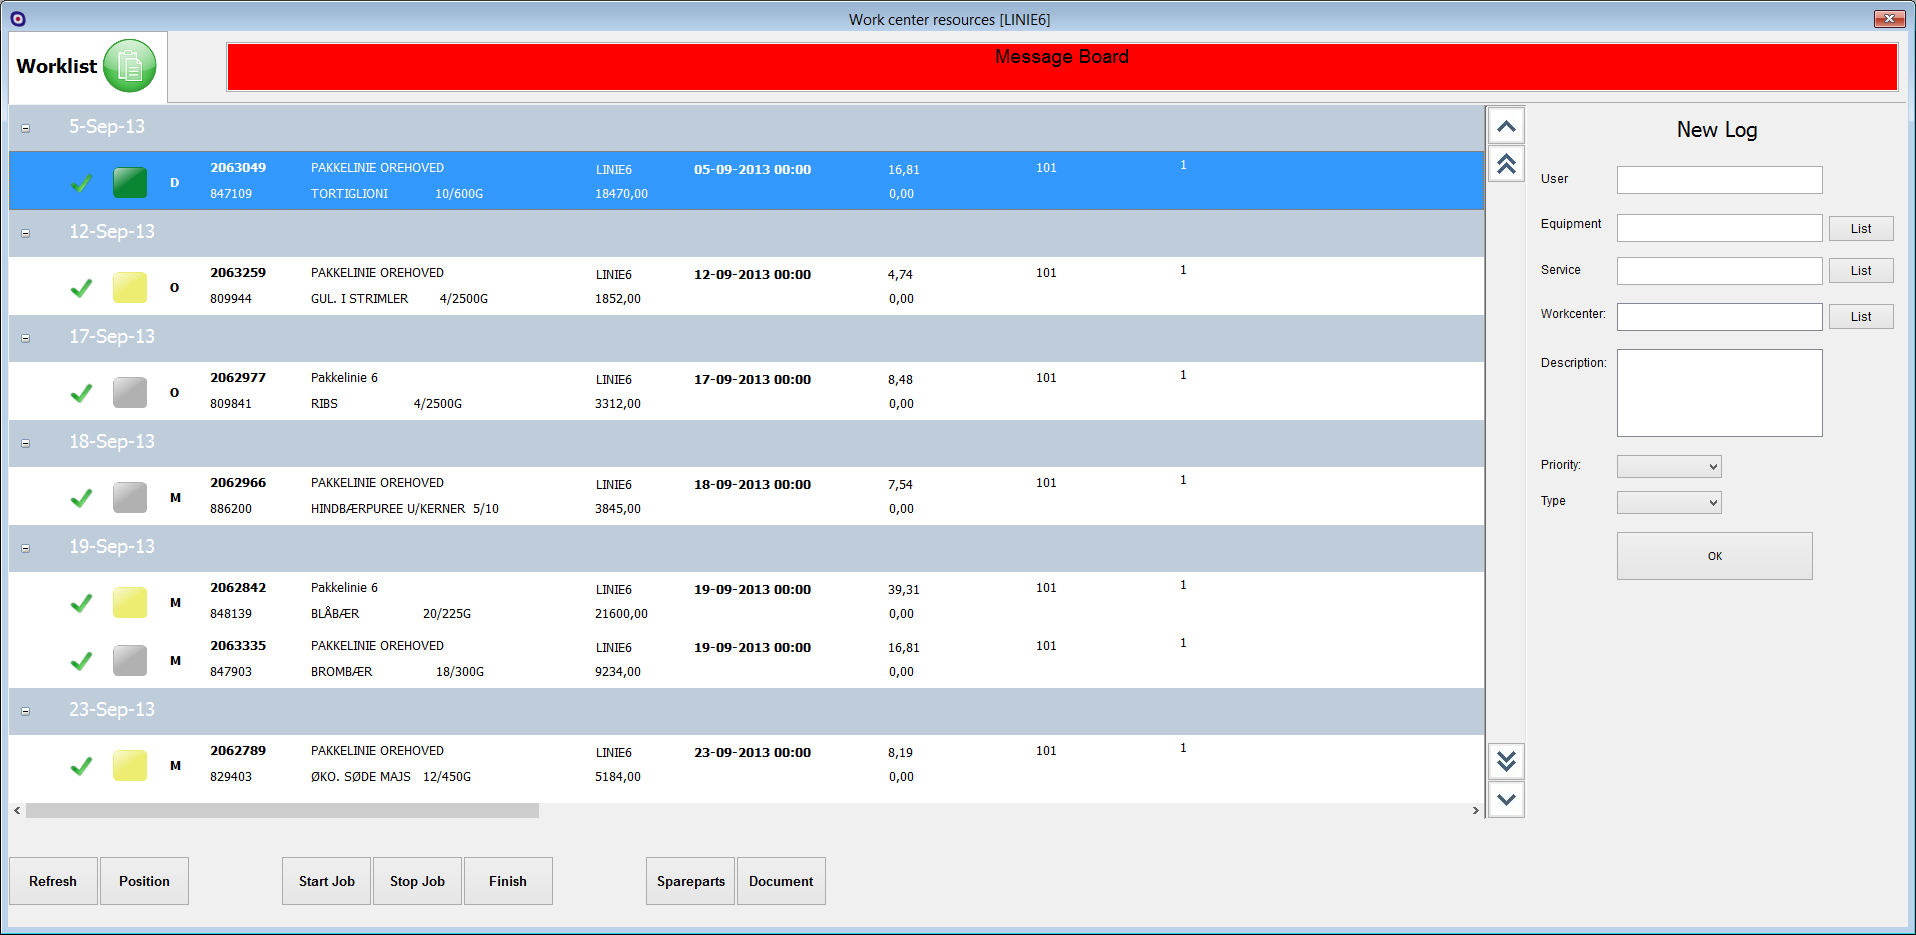
Task: Click the BLÅBÆR product text
Action: [335, 614]
